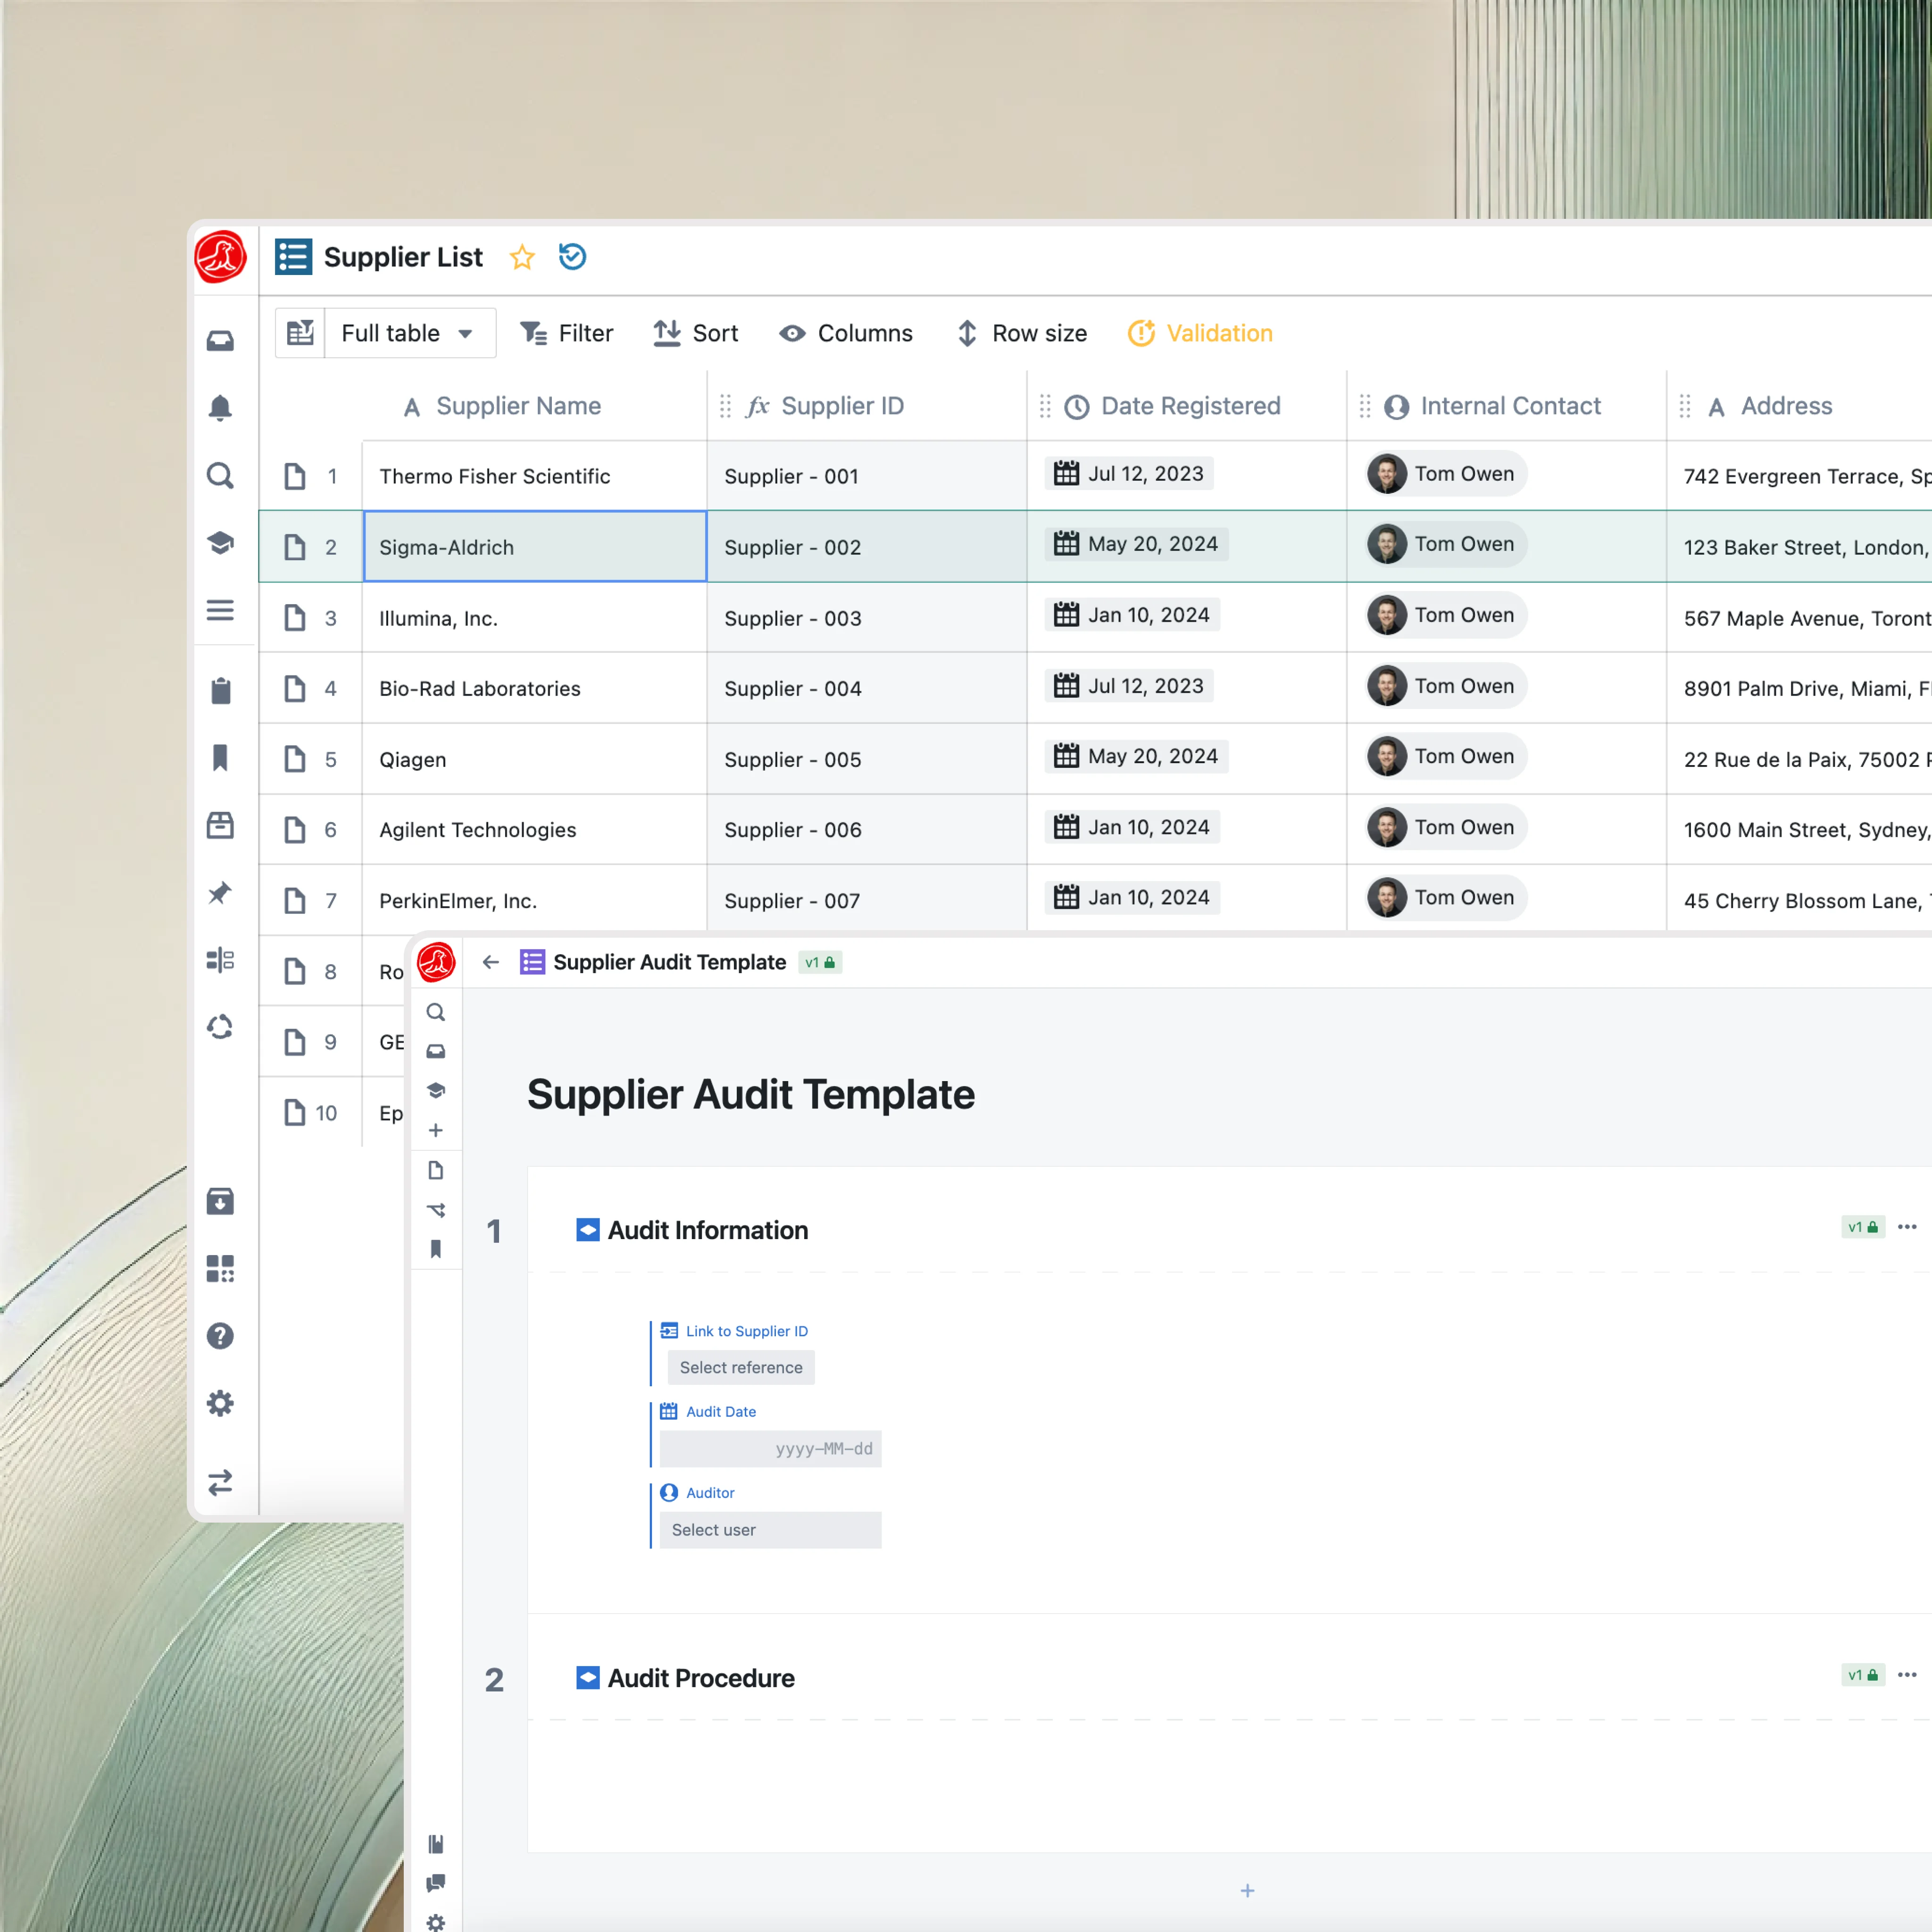Open the Columns visibility menu
This screenshot has height=1932, width=1932.
846,333
